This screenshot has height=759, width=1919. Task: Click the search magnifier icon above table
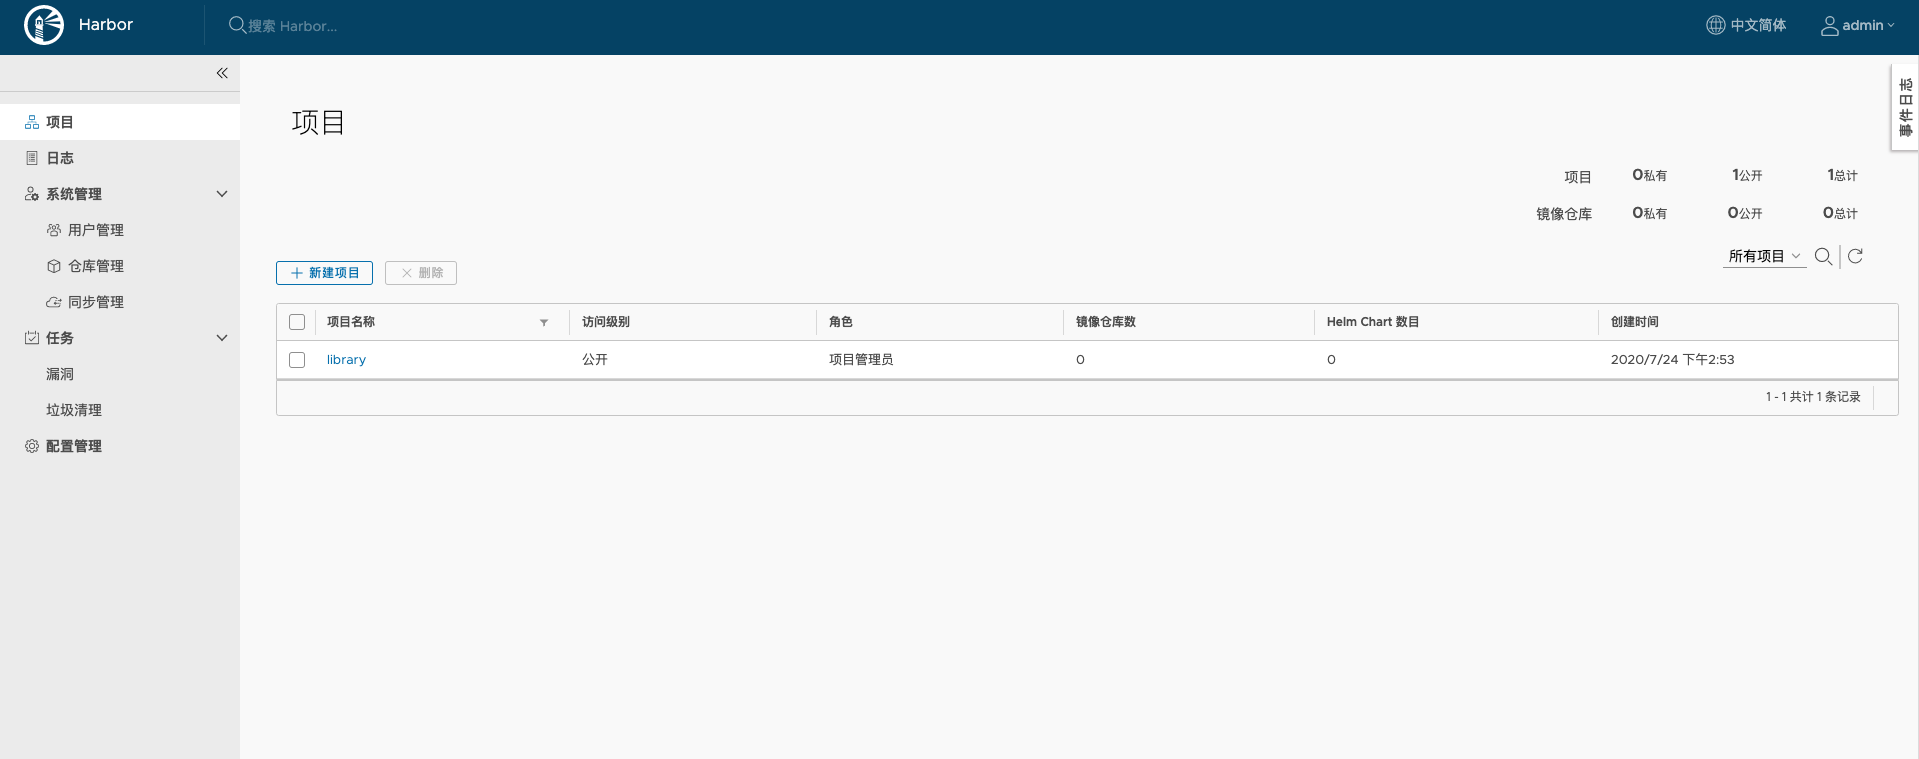coord(1823,257)
